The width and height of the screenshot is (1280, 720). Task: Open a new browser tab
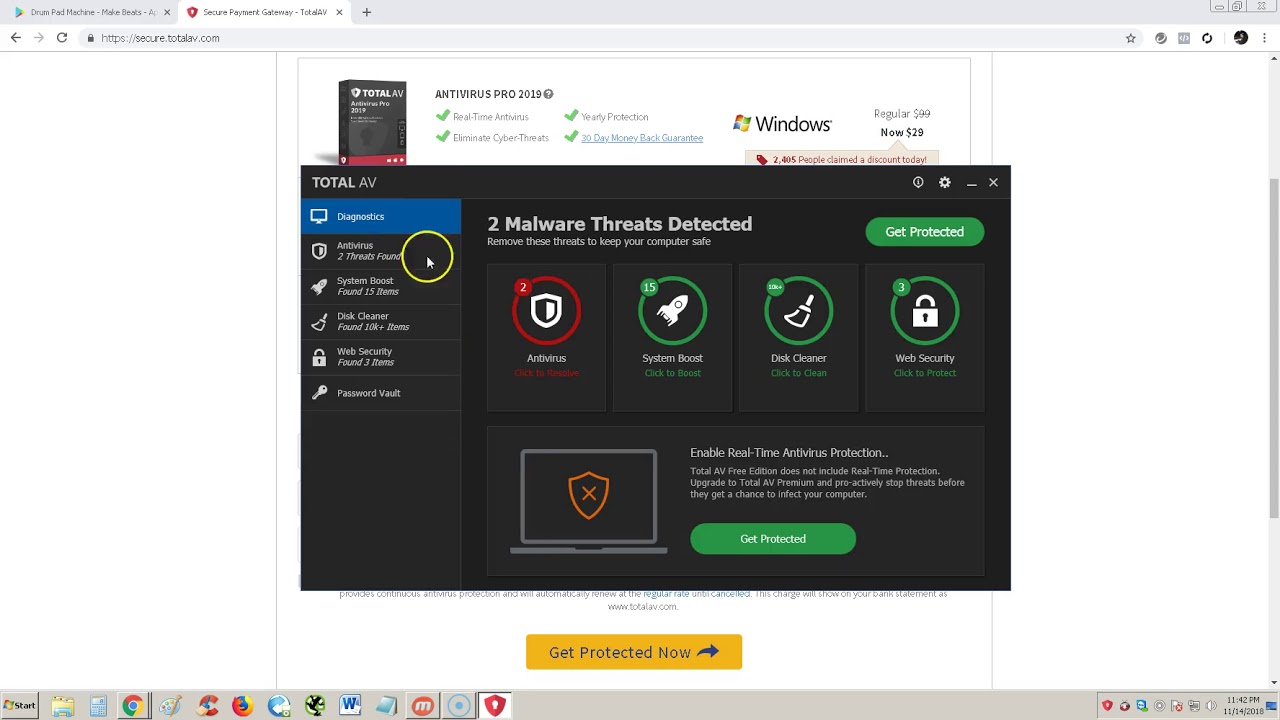pyautogui.click(x=367, y=12)
